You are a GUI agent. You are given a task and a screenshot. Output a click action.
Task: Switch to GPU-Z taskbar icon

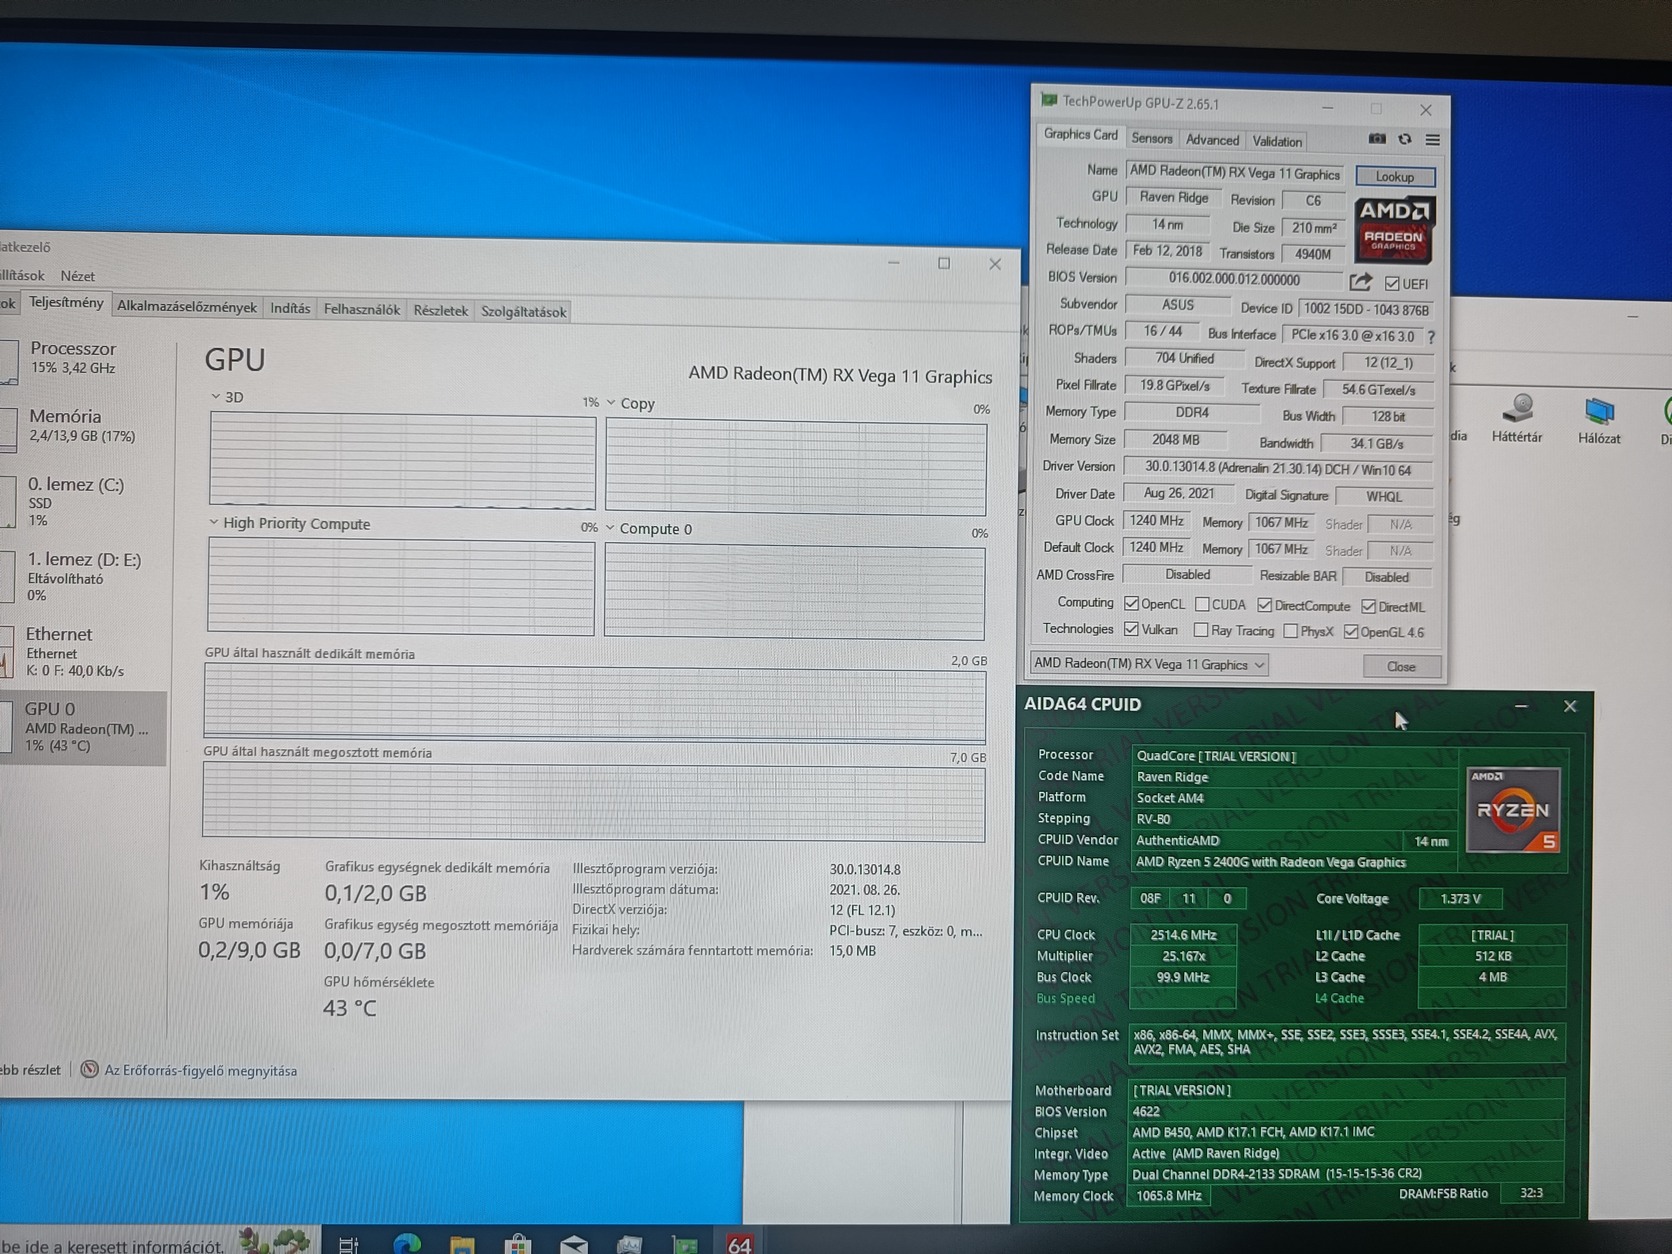tap(685, 1244)
